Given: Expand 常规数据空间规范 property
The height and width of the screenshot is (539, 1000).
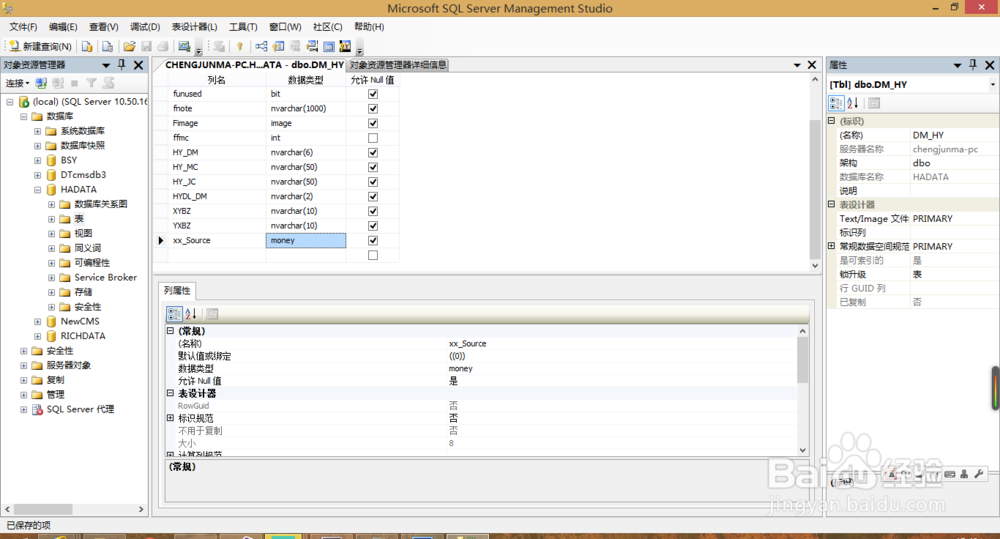Looking at the screenshot, I should pyautogui.click(x=832, y=246).
